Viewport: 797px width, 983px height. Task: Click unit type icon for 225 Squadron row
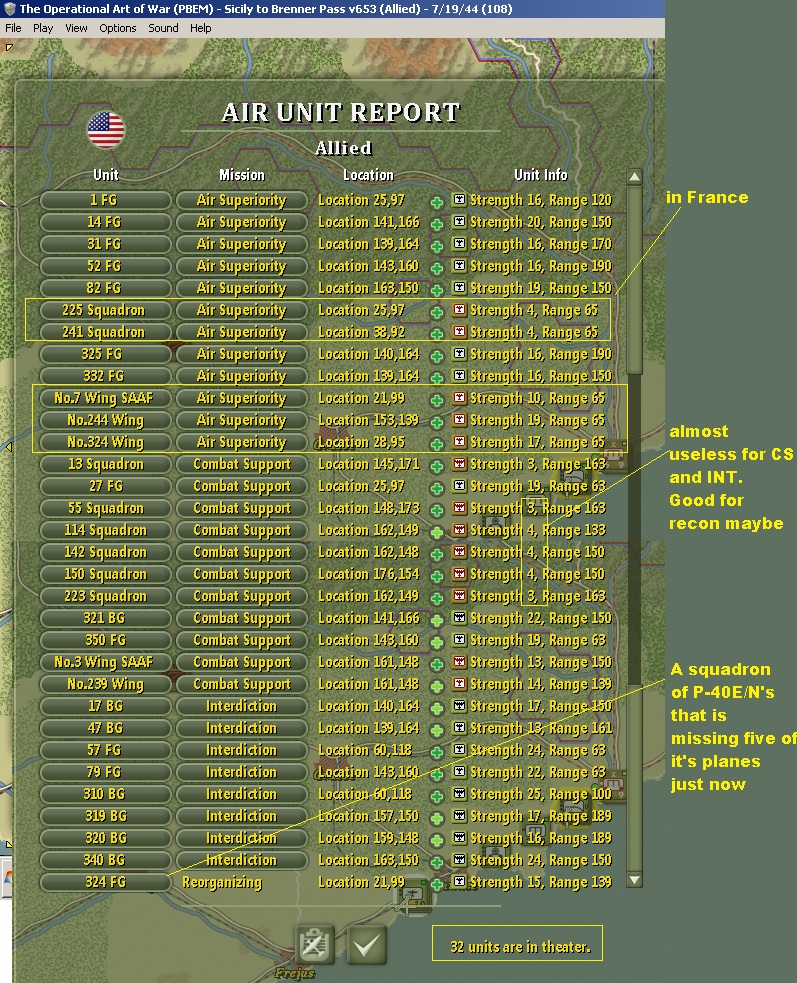[x=460, y=309]
